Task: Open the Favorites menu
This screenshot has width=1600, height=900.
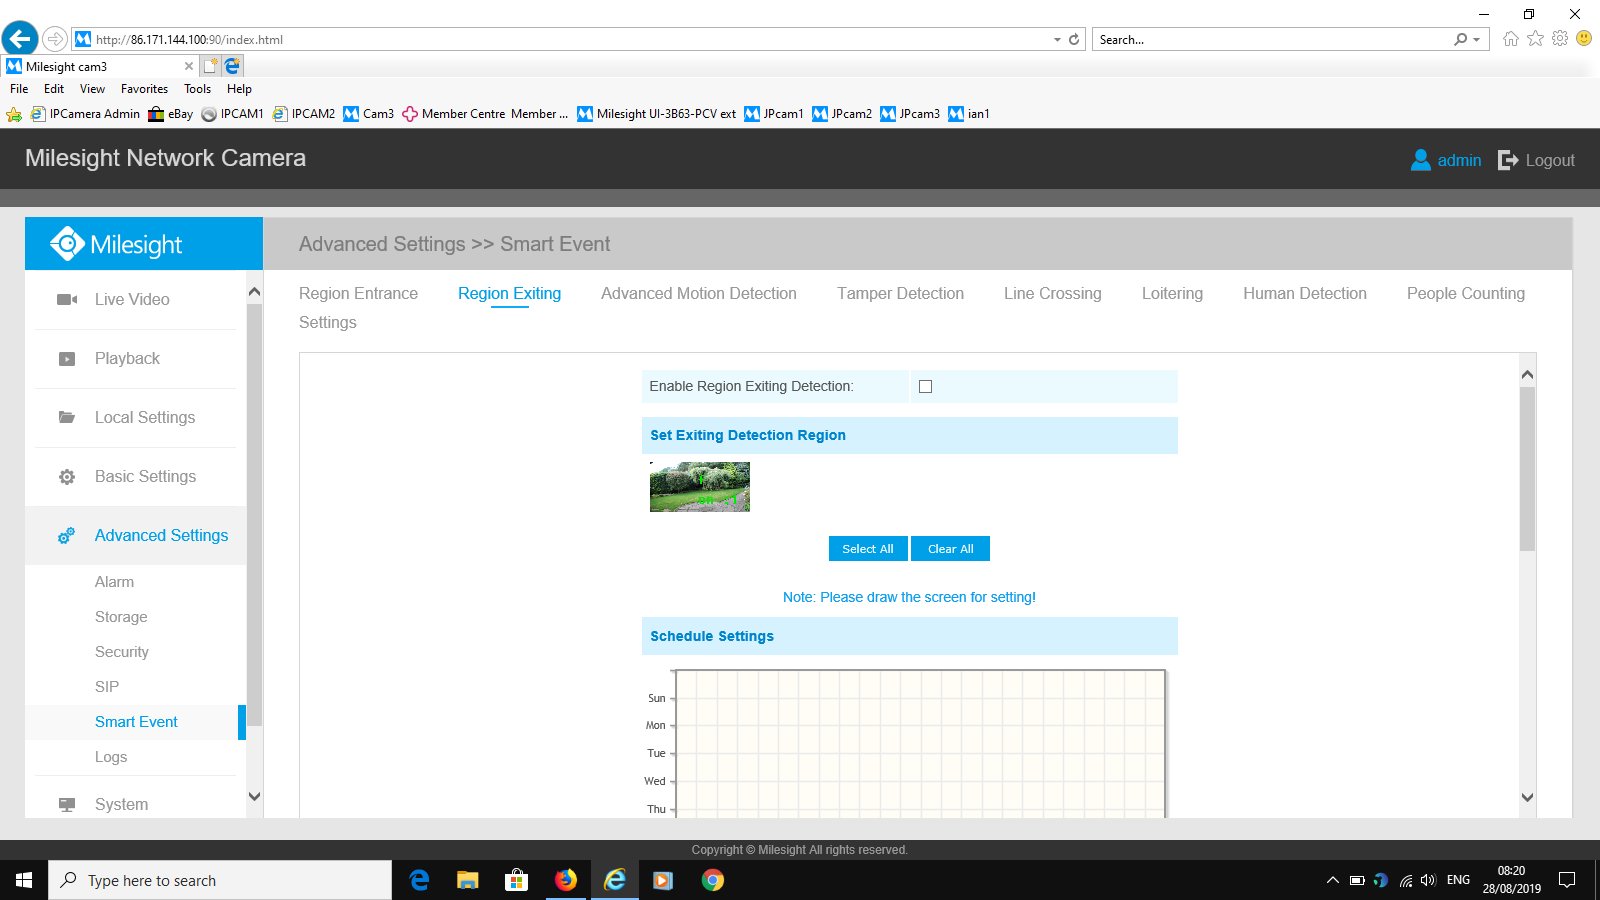Action: pos(144,89)
